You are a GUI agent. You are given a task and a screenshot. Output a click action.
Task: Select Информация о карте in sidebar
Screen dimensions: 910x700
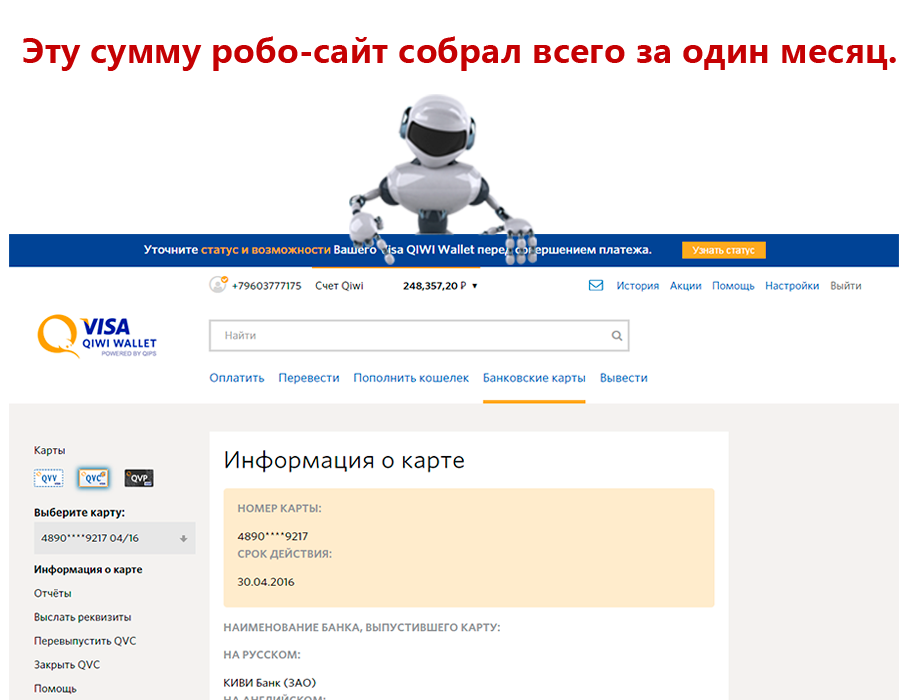point(88,569)
